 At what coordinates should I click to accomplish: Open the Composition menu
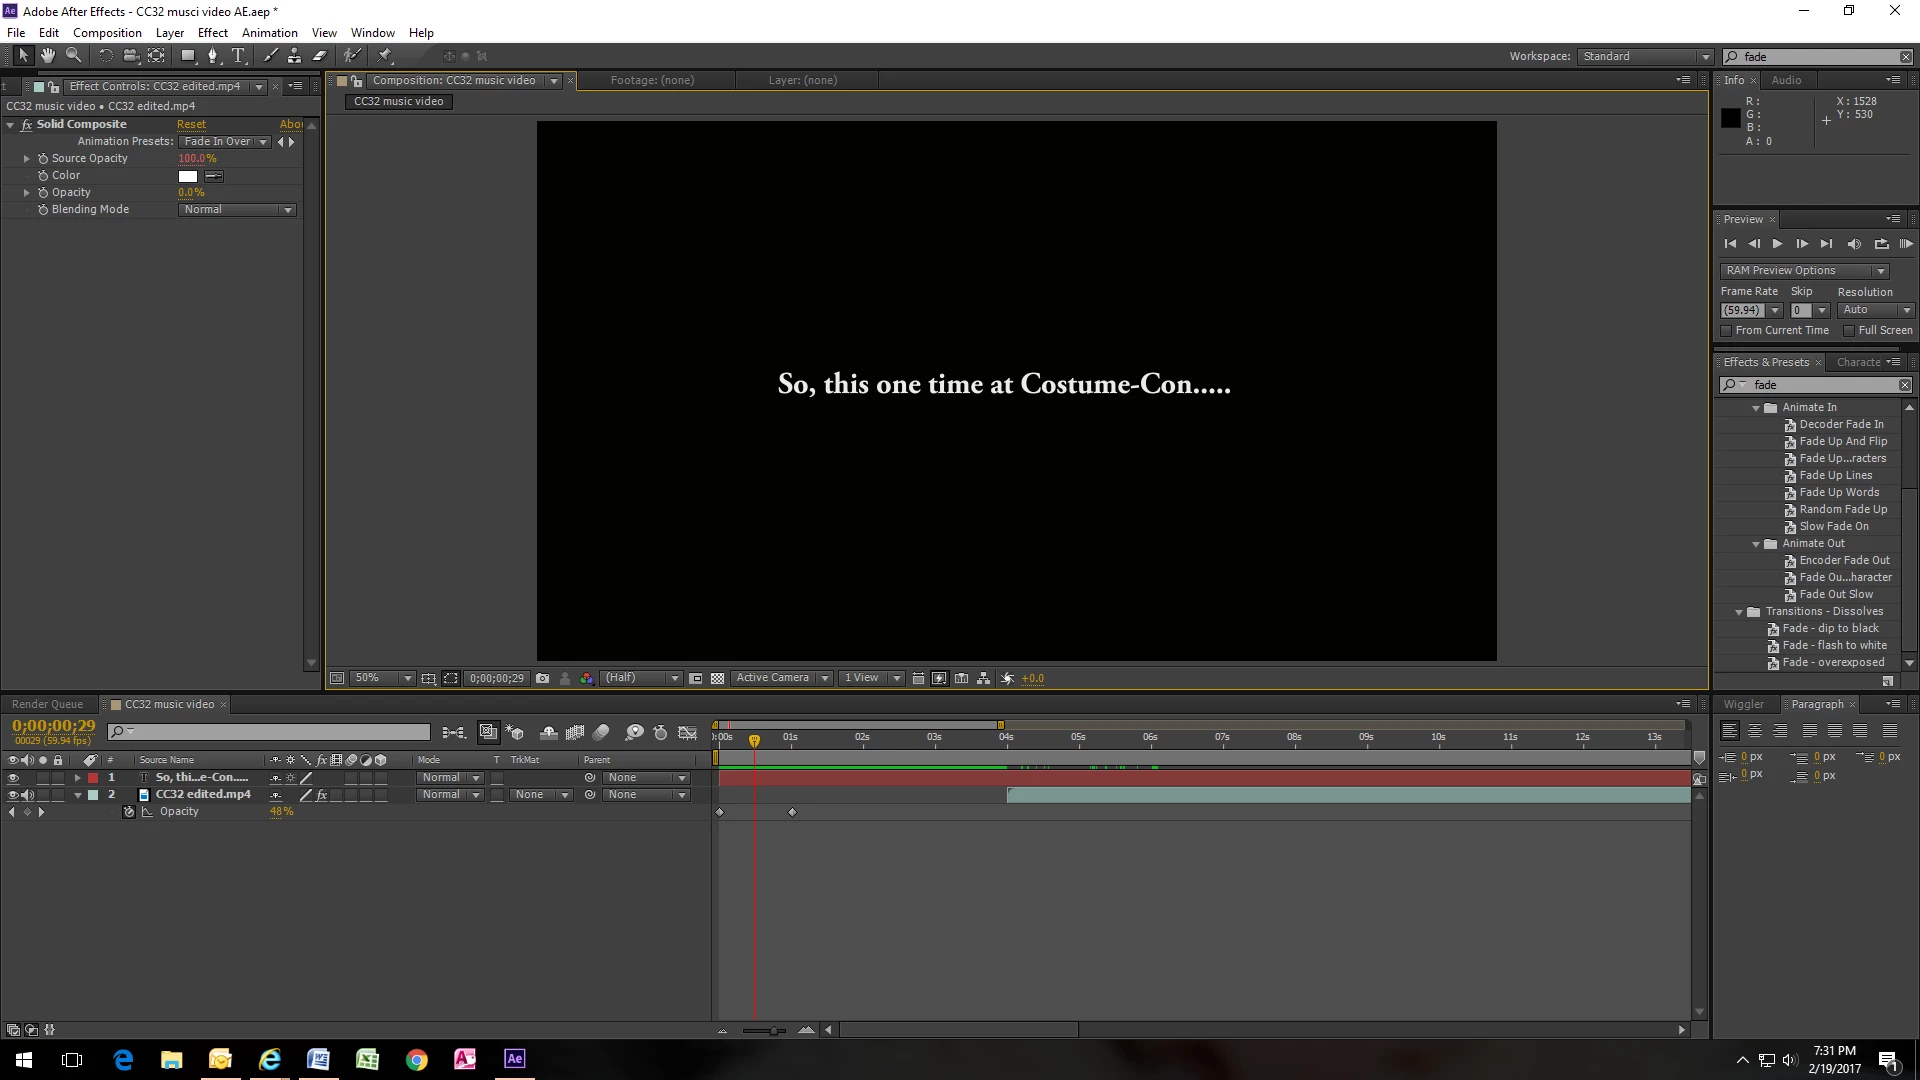(107, 33)
